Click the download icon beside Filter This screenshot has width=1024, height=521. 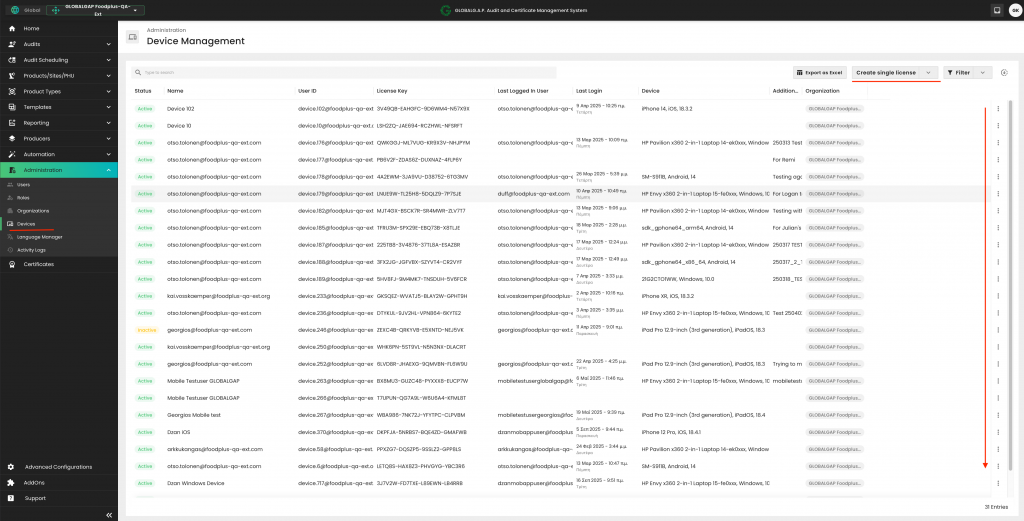tap(1003, 72)
